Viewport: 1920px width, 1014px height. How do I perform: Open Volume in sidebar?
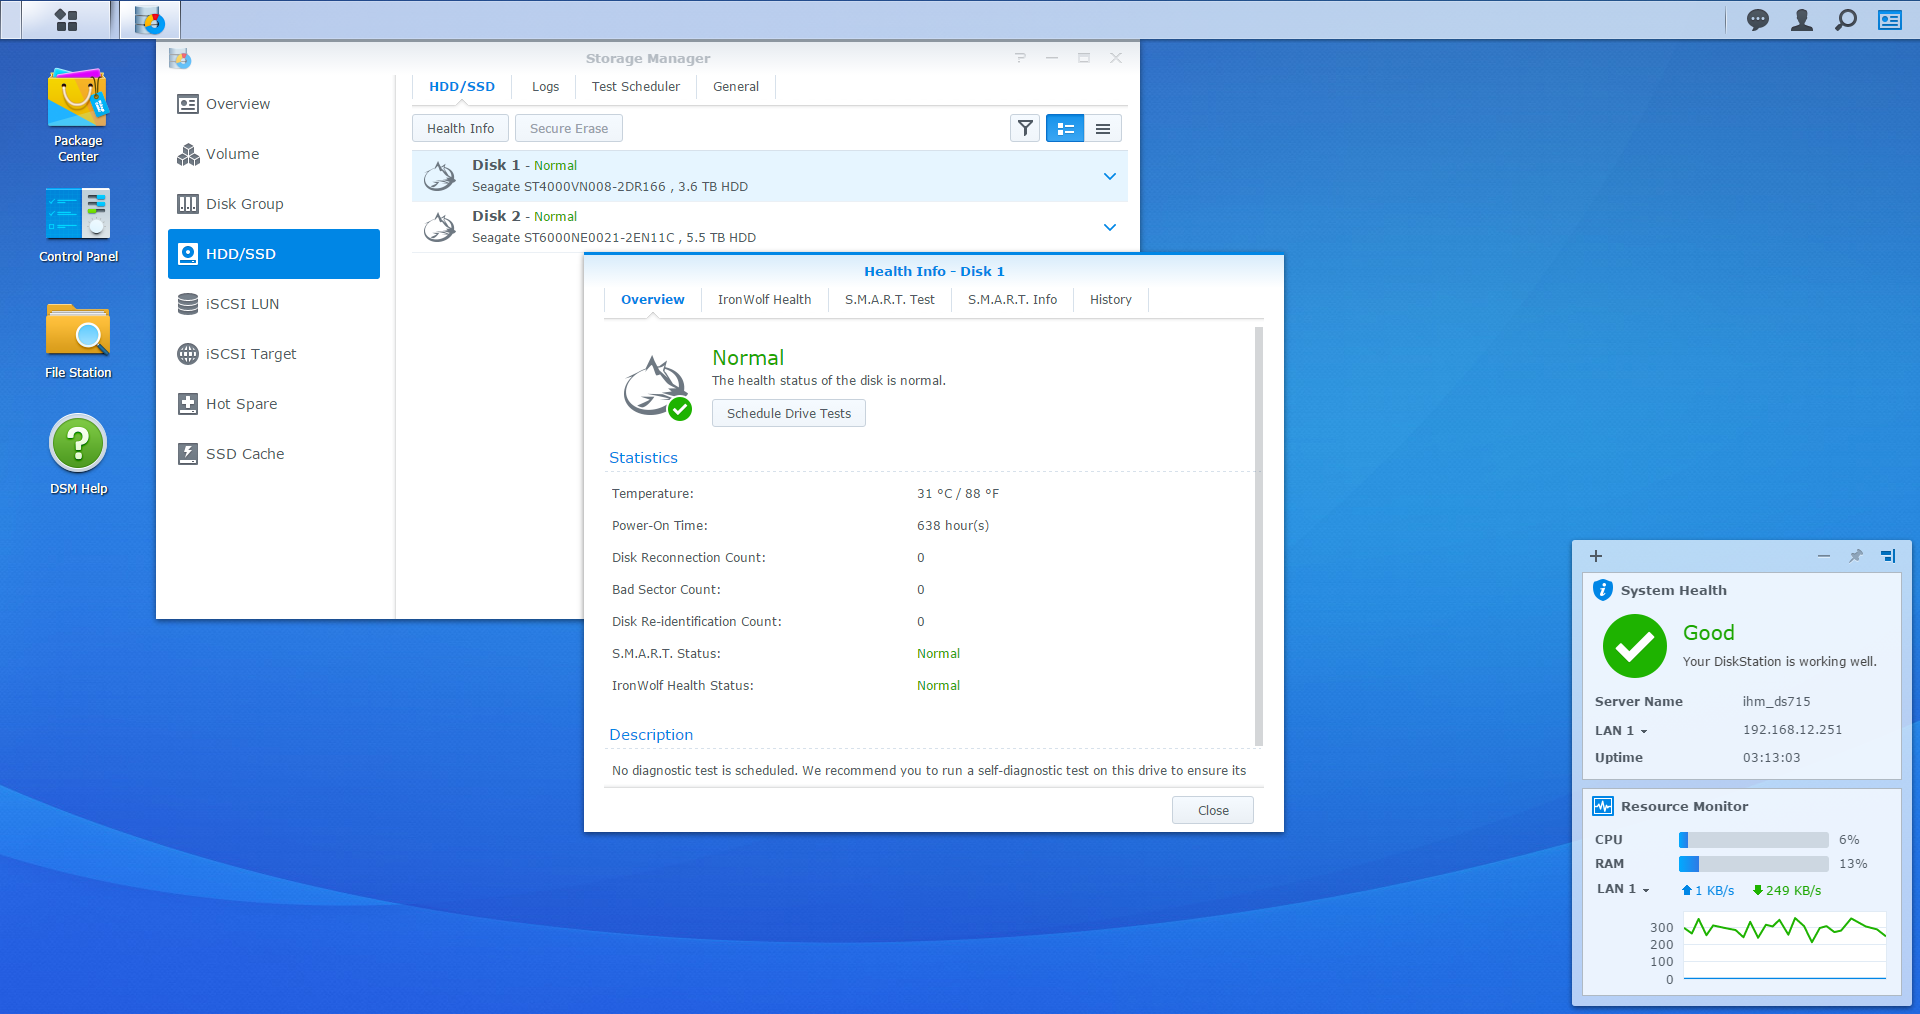pyautogui.click(x=274, y=154)
